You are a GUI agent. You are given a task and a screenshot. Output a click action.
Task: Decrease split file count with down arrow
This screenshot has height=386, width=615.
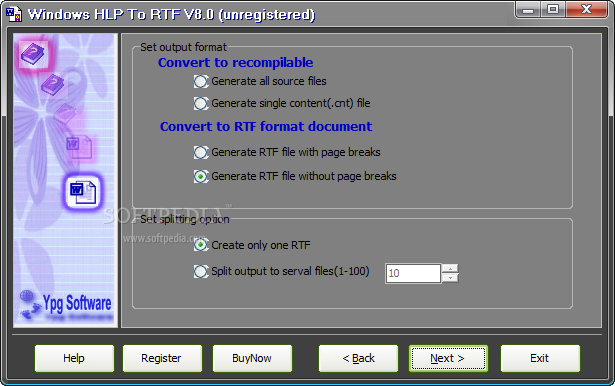pyautogui.click(x=450, y=278)
